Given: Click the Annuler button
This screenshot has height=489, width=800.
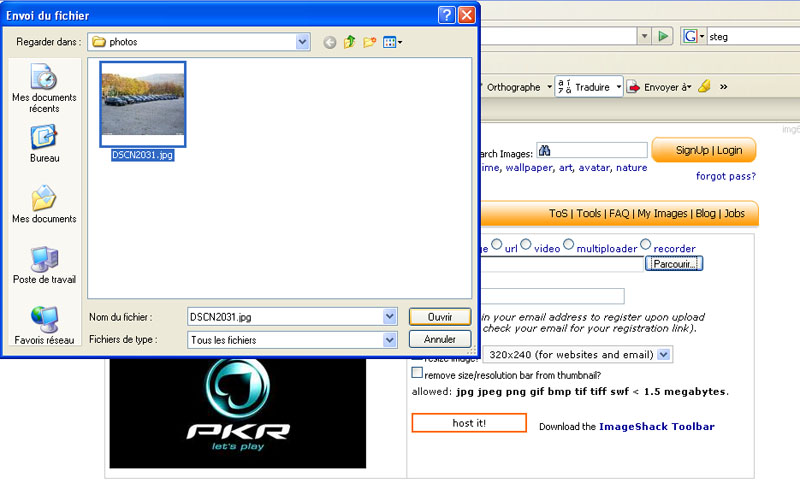Looking at the screenshot, I should (440, 339).
